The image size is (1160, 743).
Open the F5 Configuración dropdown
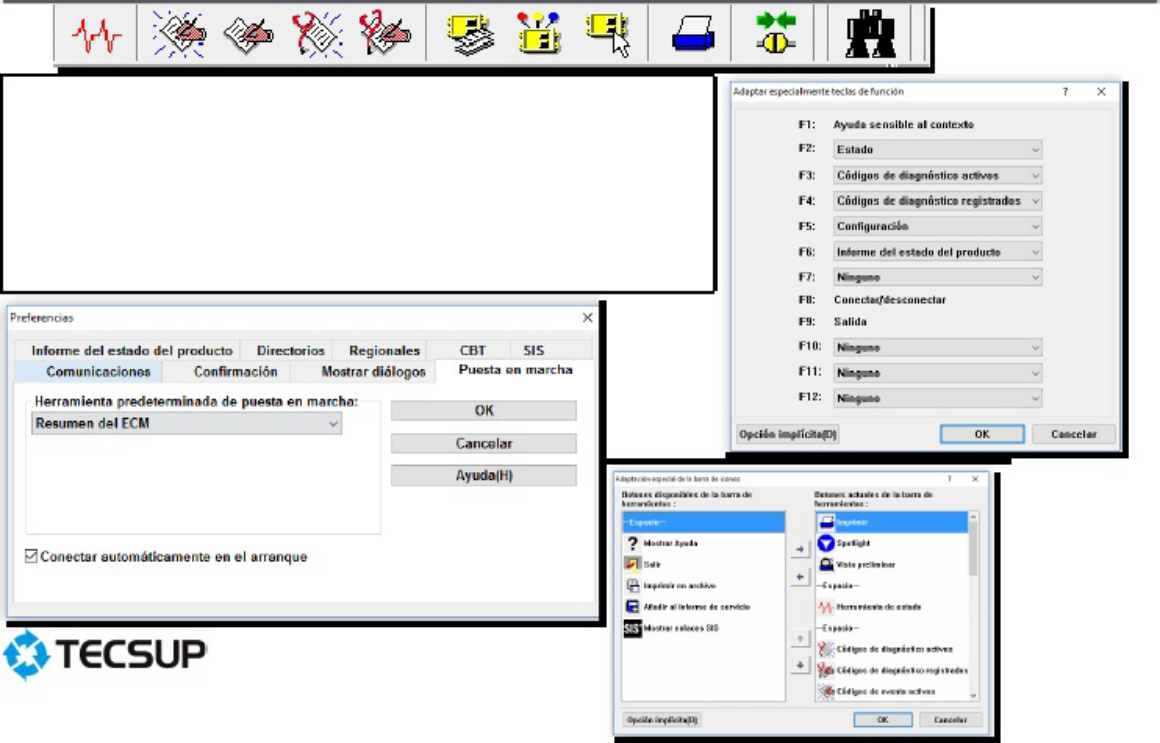[937, 226]
